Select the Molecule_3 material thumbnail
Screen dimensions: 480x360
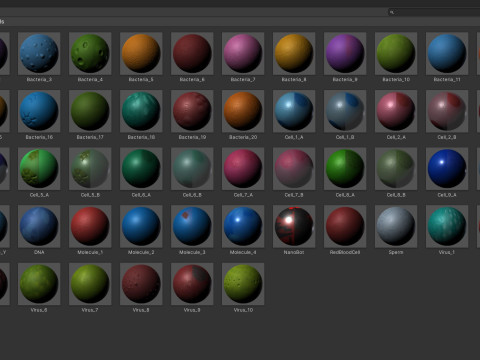point(192,226)
